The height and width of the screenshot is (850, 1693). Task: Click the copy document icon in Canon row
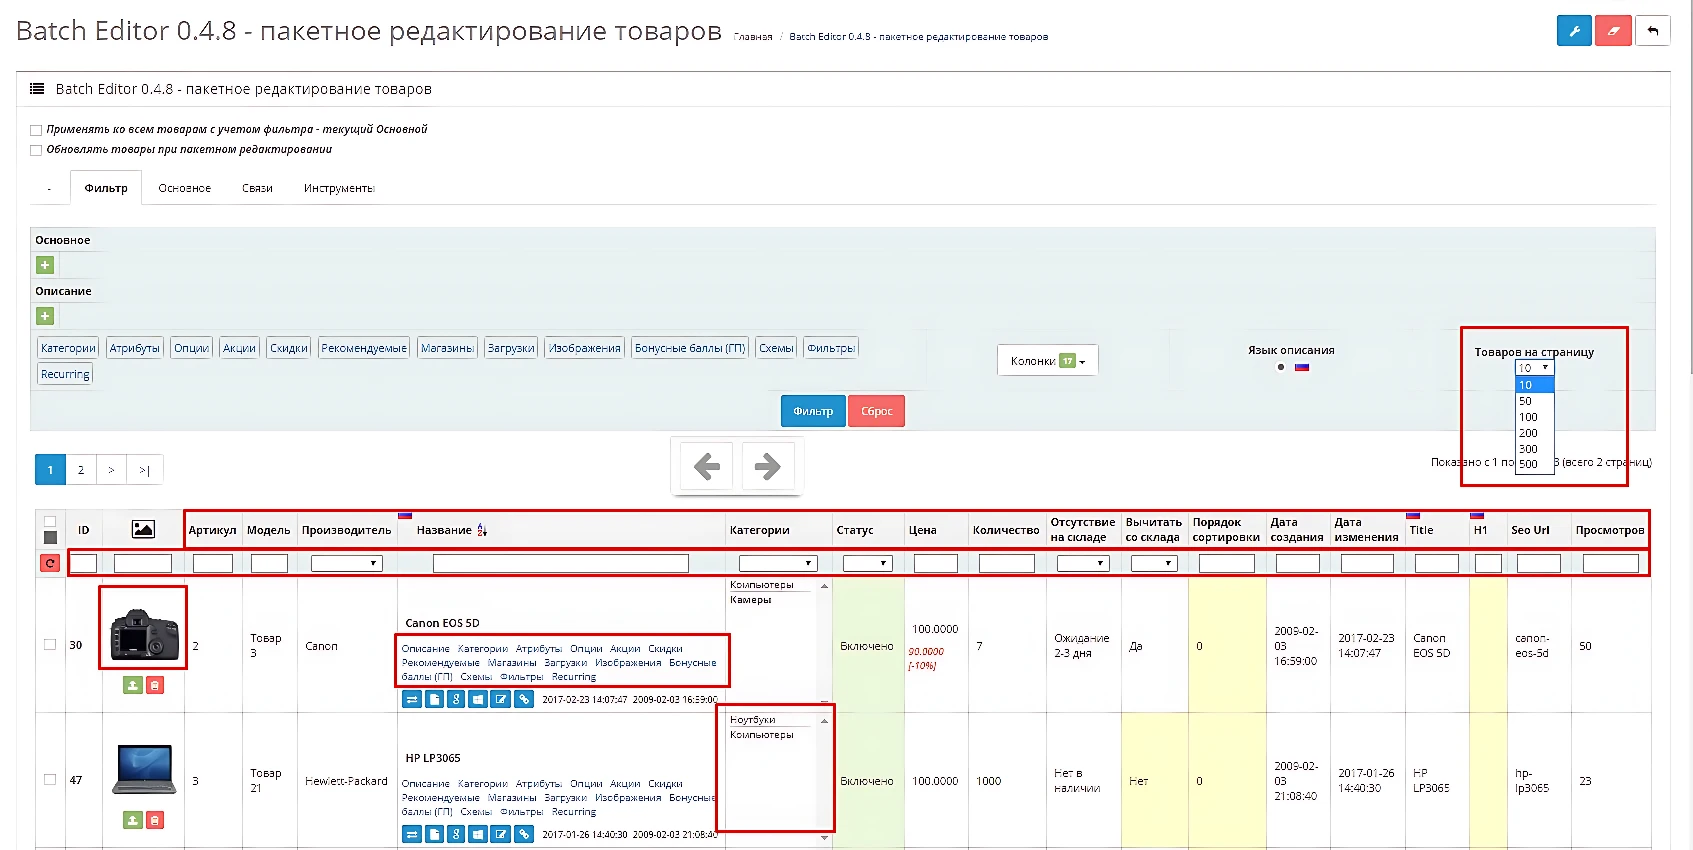coord(434,699)
